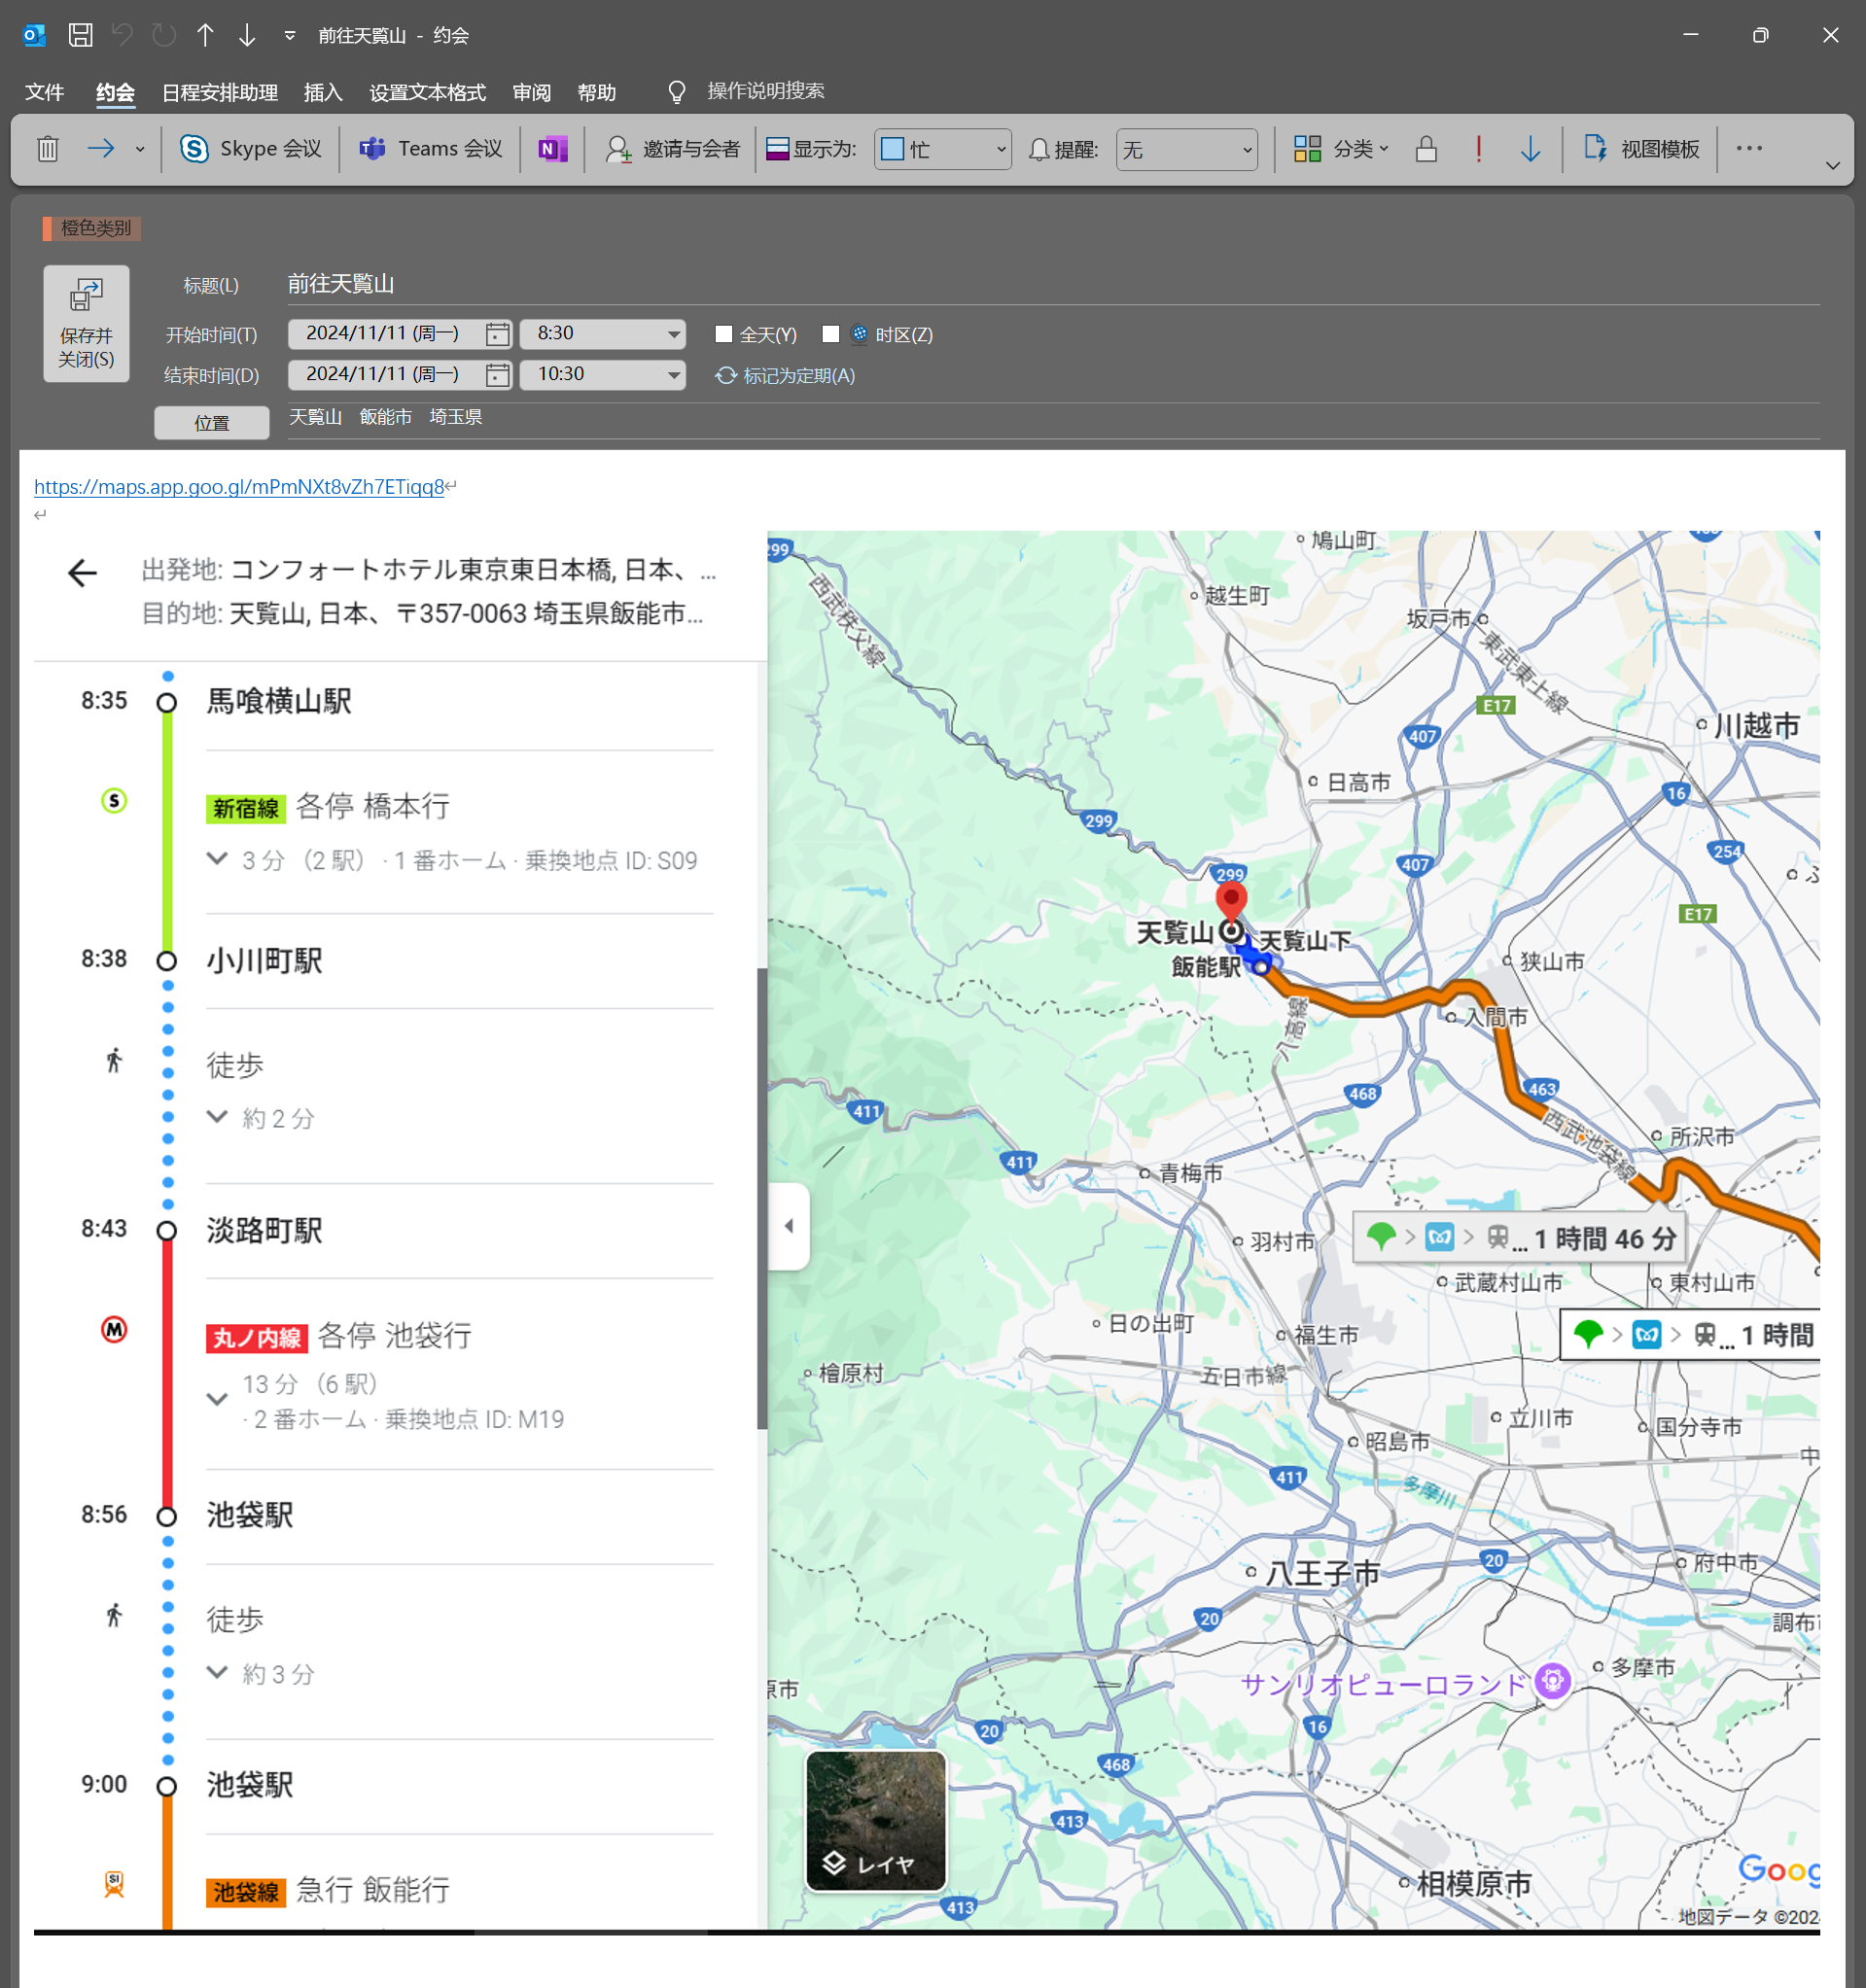
Task: Toggle the time zone checkbox
Action: pyautogui.click(x=831, y=334)
